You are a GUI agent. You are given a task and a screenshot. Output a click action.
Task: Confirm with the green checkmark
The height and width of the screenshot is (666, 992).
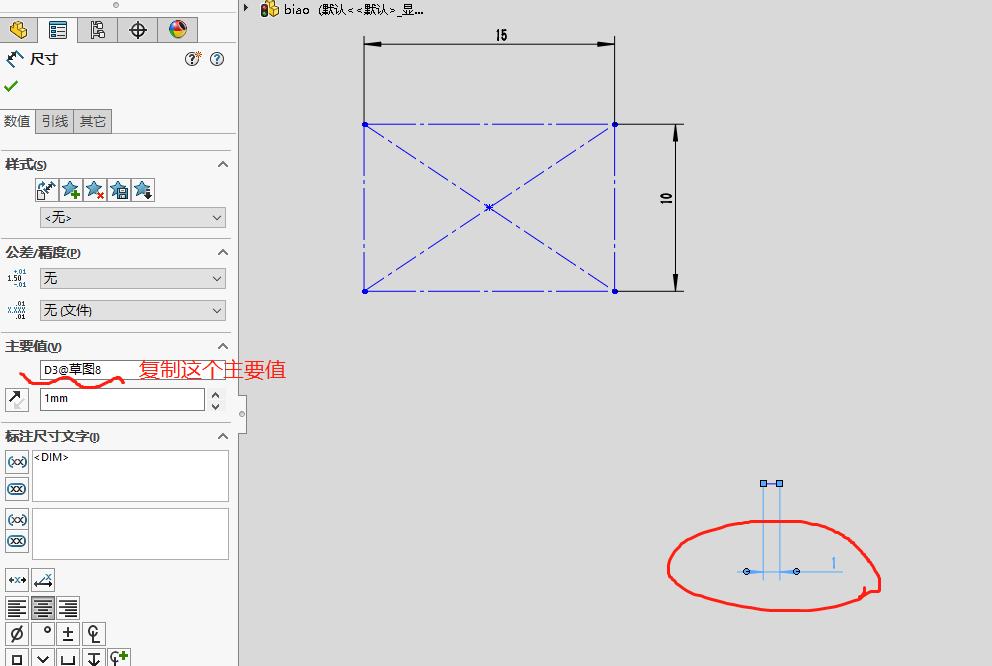(x=11, y=86)
